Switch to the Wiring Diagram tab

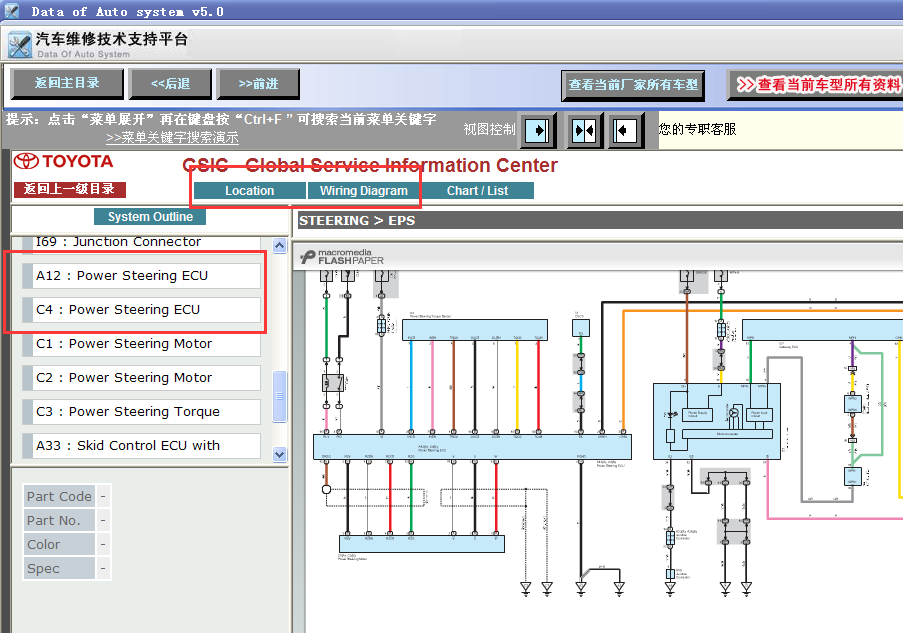tap(363, 191)
